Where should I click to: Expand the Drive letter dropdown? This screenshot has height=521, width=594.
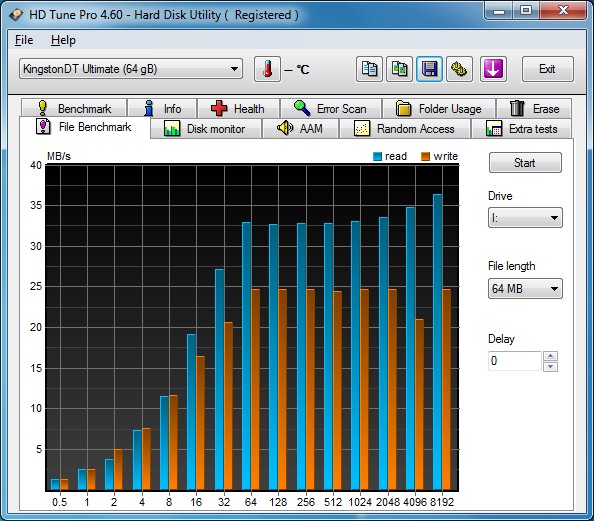(x=525, y=218)
